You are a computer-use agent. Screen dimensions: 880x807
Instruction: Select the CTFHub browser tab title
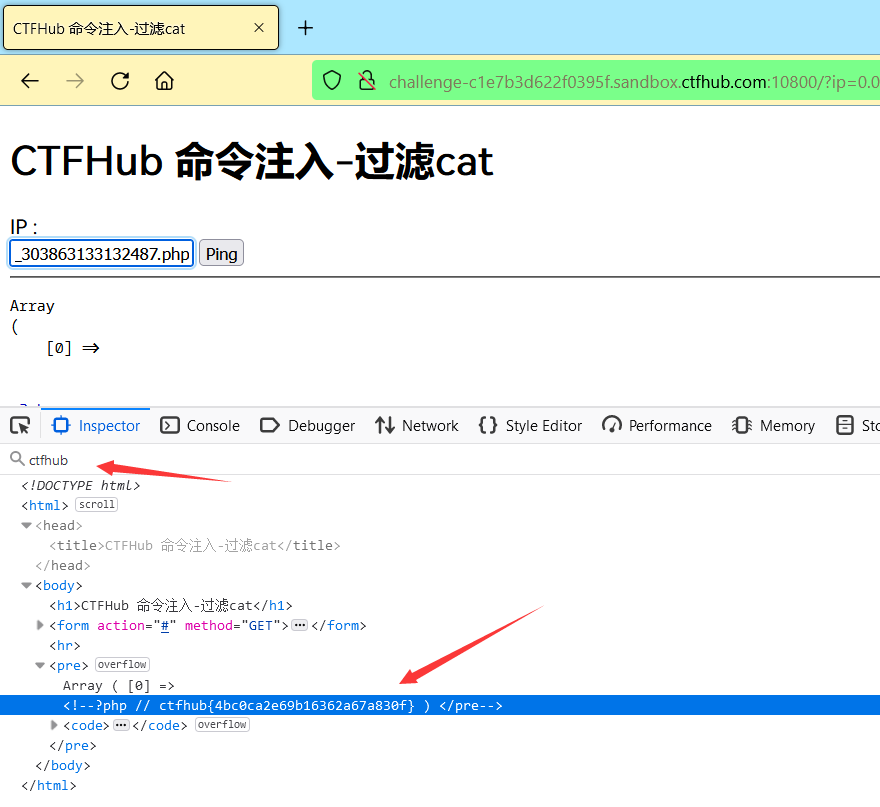coord(99,29)
